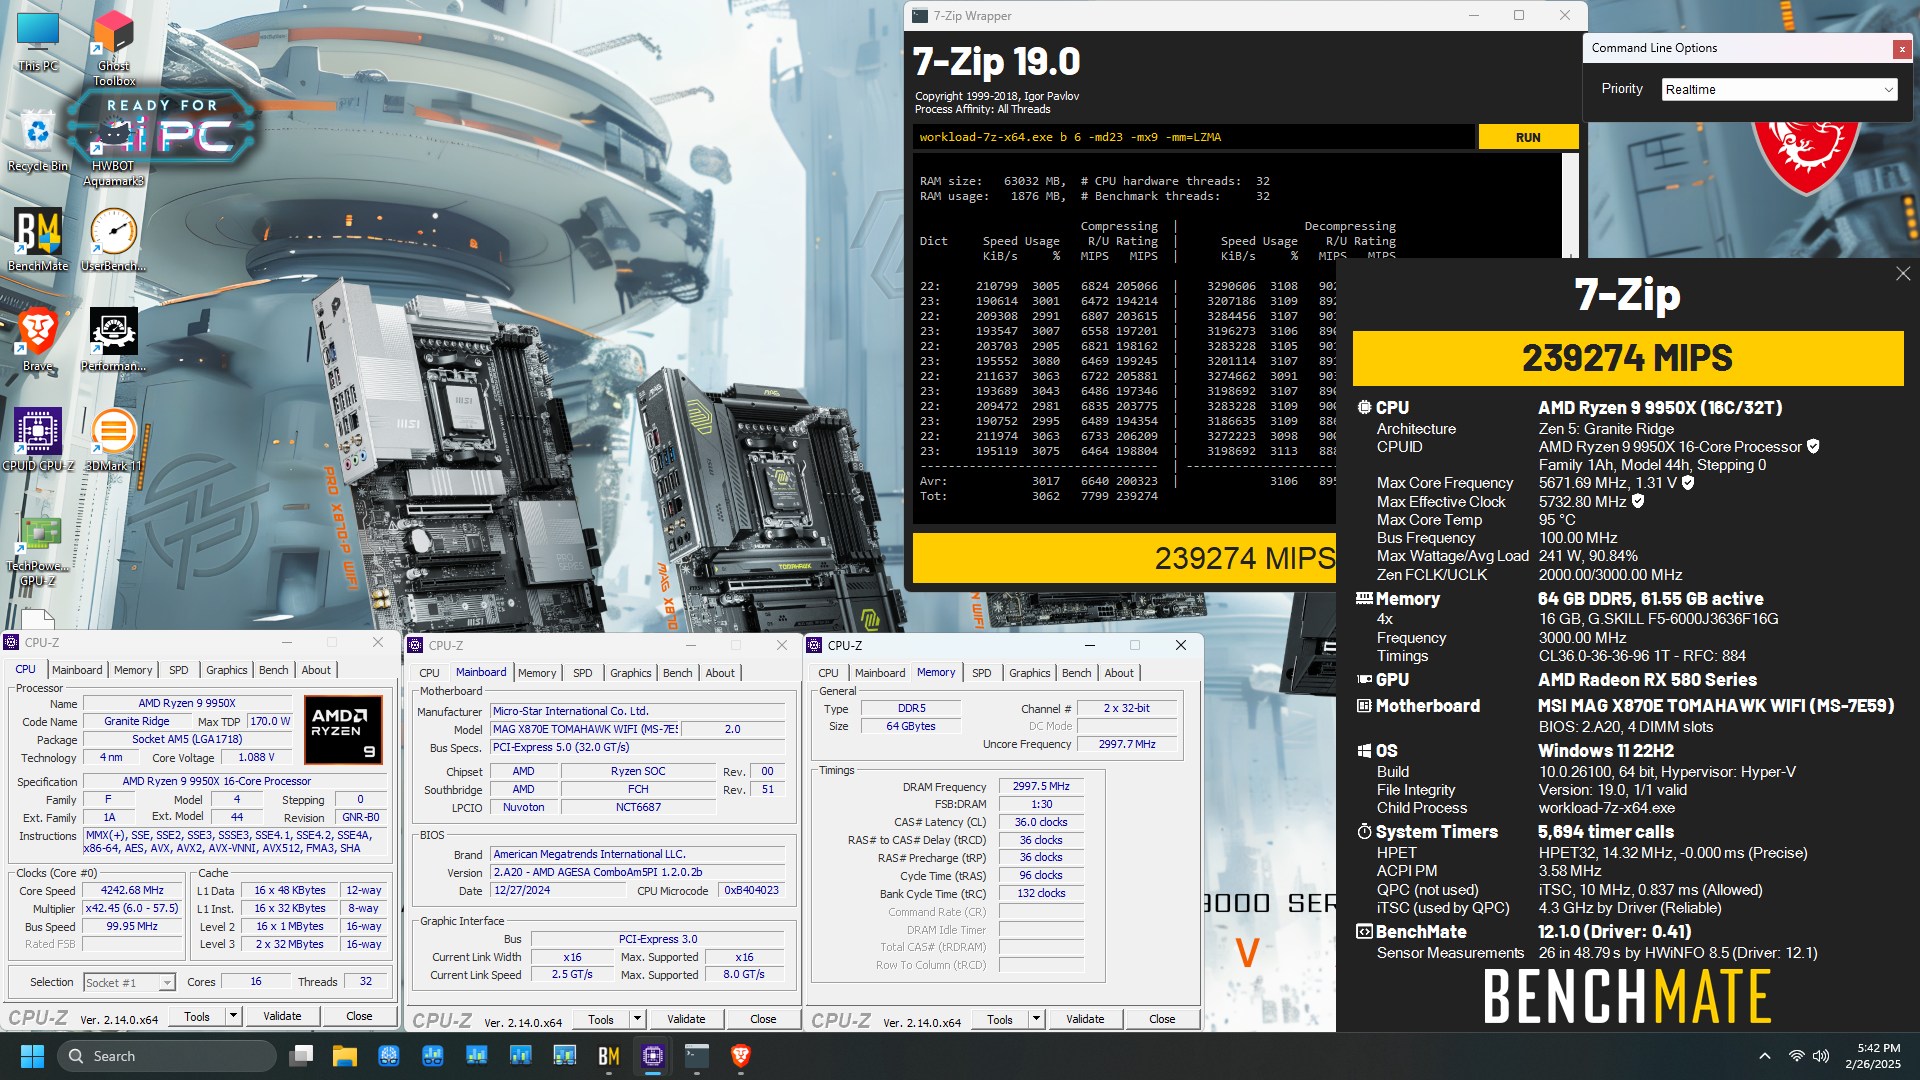Click the 7-Zip output vertical scrollbar
This screenshot has height=1080, width=1920.
coord(1570,205)
